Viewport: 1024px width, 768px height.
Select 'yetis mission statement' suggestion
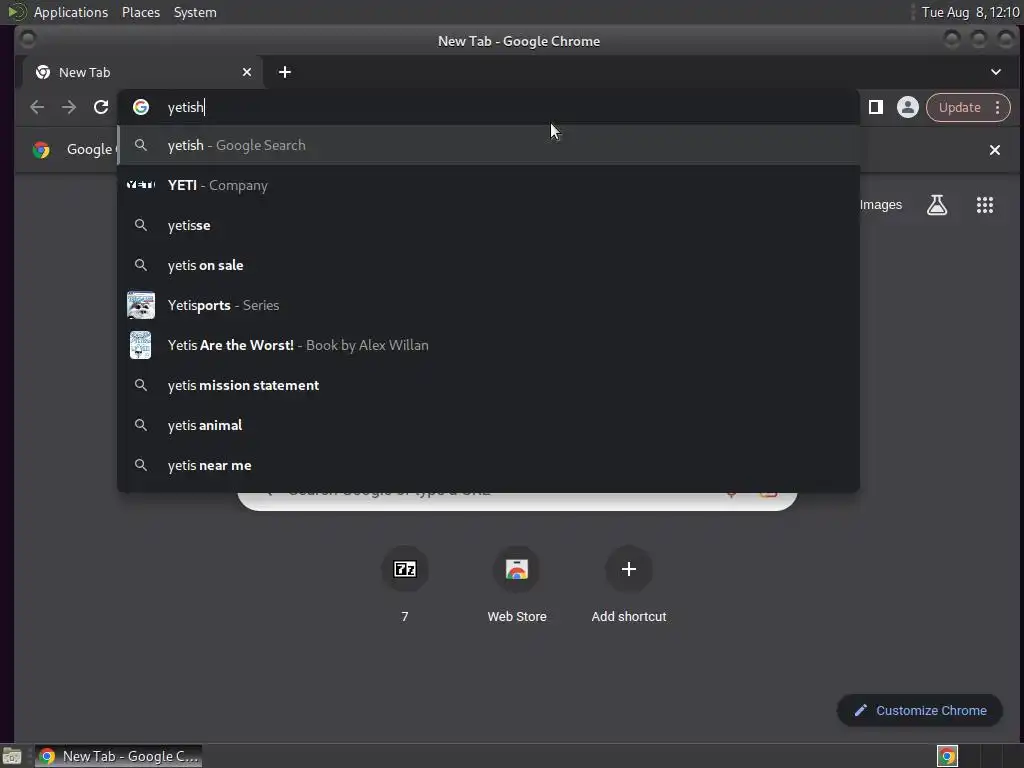click(488, 385)
